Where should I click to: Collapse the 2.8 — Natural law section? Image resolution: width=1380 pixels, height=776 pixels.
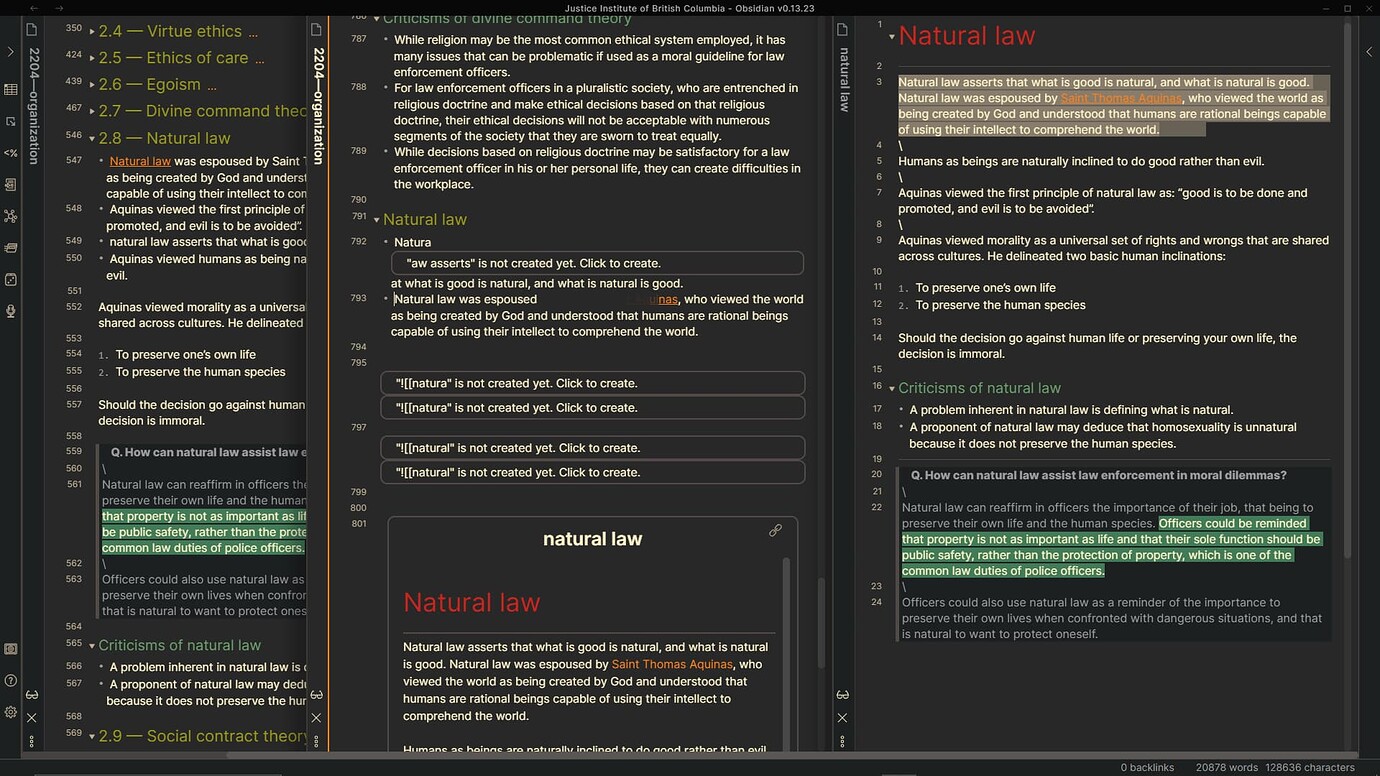(91, 137)
